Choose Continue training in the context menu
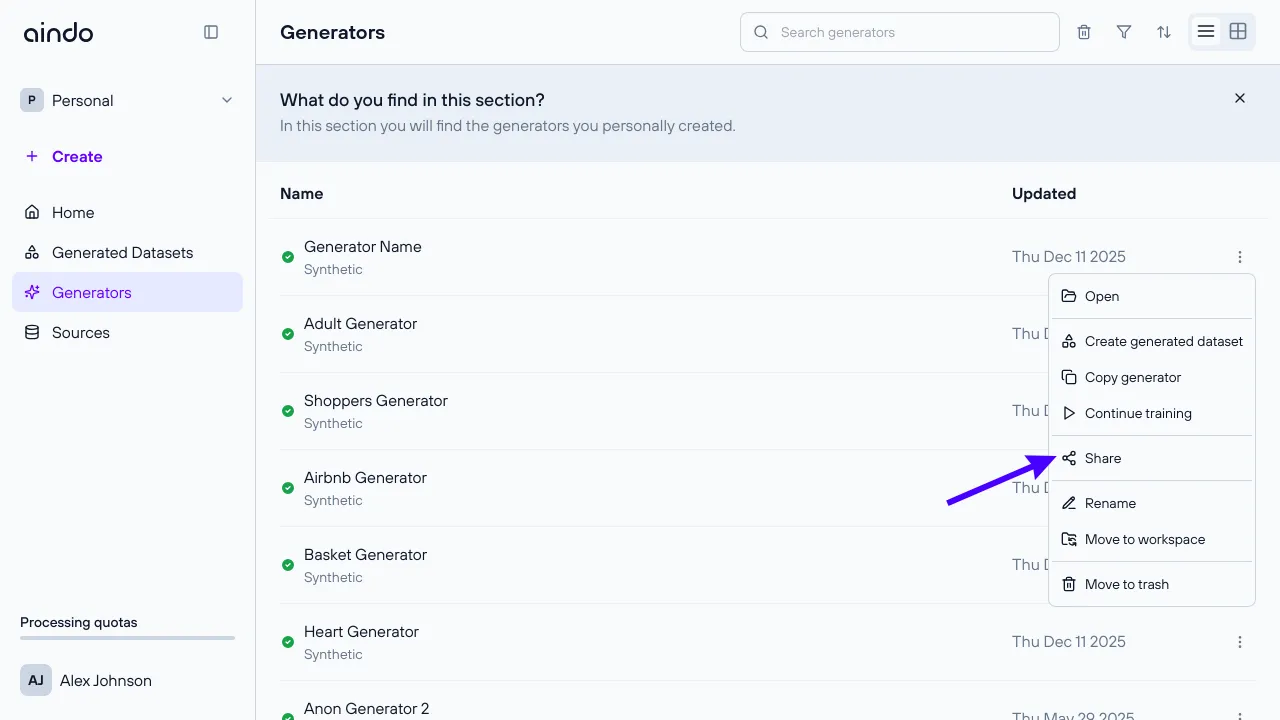1280x720 pixels. click(1139, 413)
